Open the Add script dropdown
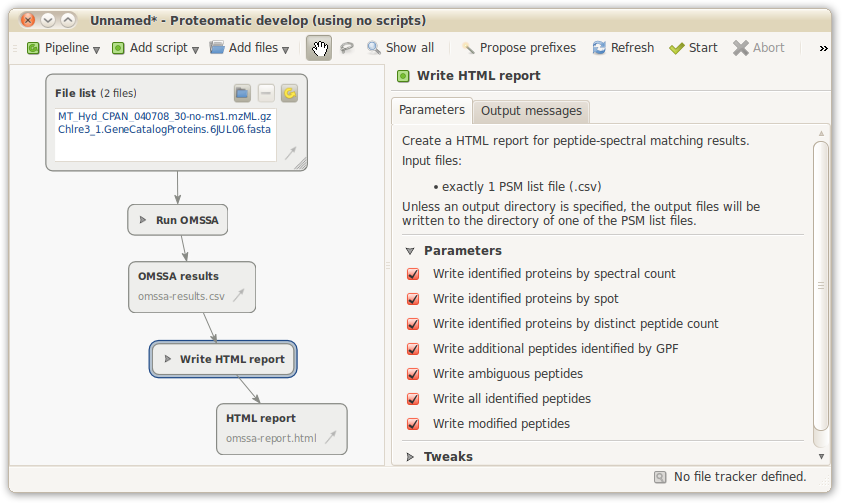This screenshot has width=842, height=503. click(x=155, y=48)
